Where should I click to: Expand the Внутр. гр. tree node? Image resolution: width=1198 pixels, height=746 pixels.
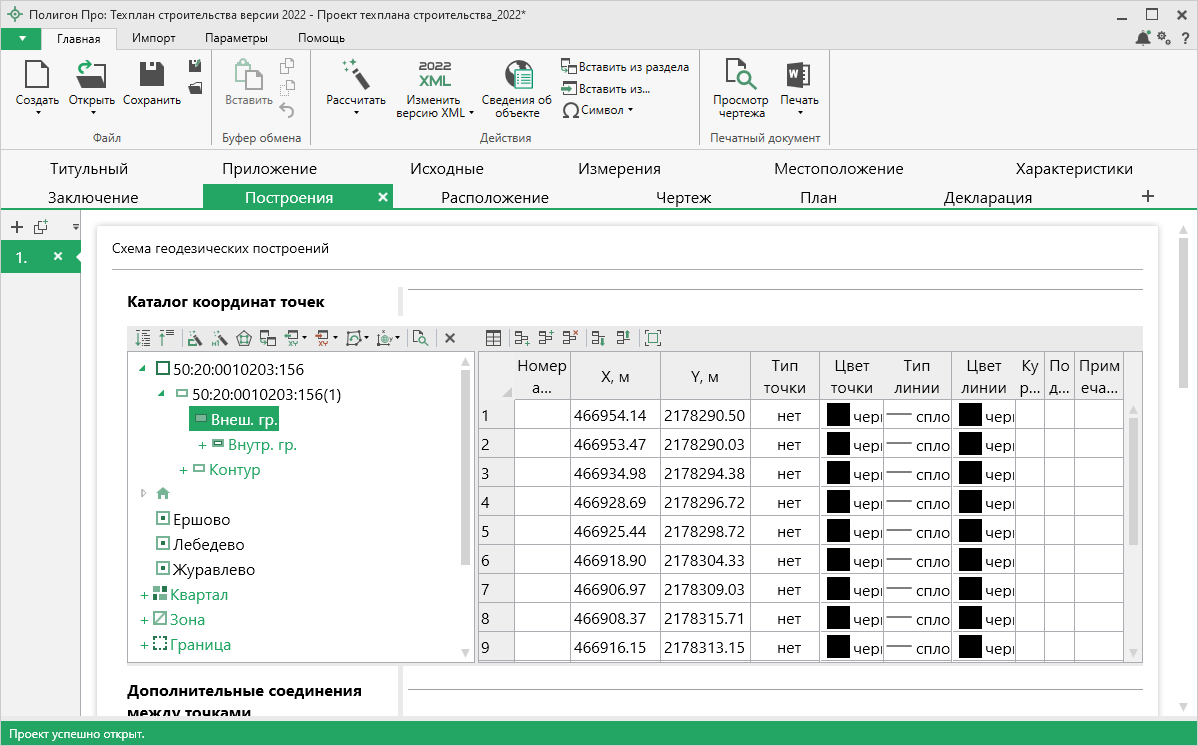202,445
